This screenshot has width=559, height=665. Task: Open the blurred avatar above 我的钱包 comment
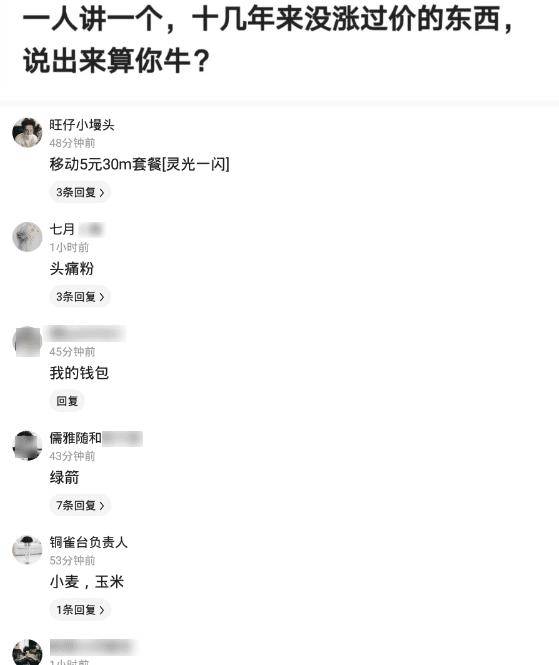(27, 341)
